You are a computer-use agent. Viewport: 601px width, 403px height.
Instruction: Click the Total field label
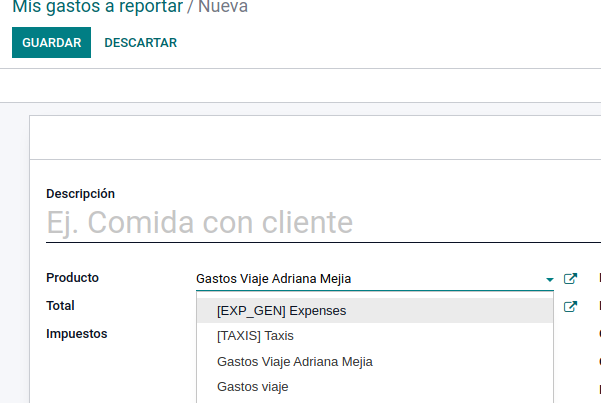[60, 306]
